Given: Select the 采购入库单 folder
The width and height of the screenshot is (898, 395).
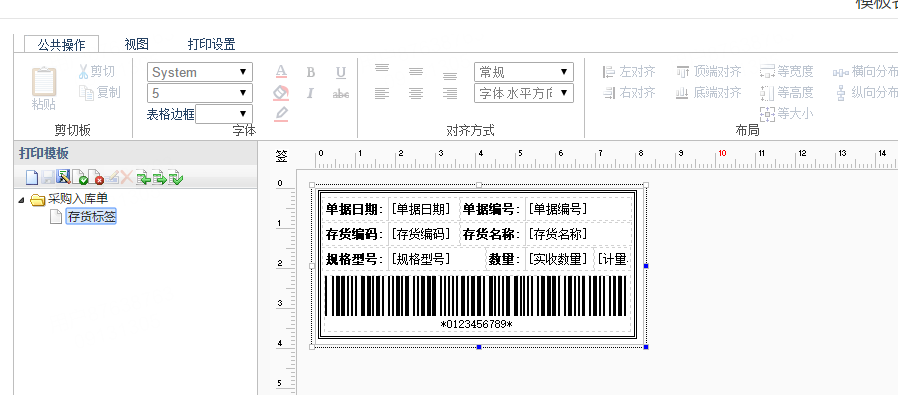Looking at the screenshot, I should pyautogui.click(x=69, y=199).
